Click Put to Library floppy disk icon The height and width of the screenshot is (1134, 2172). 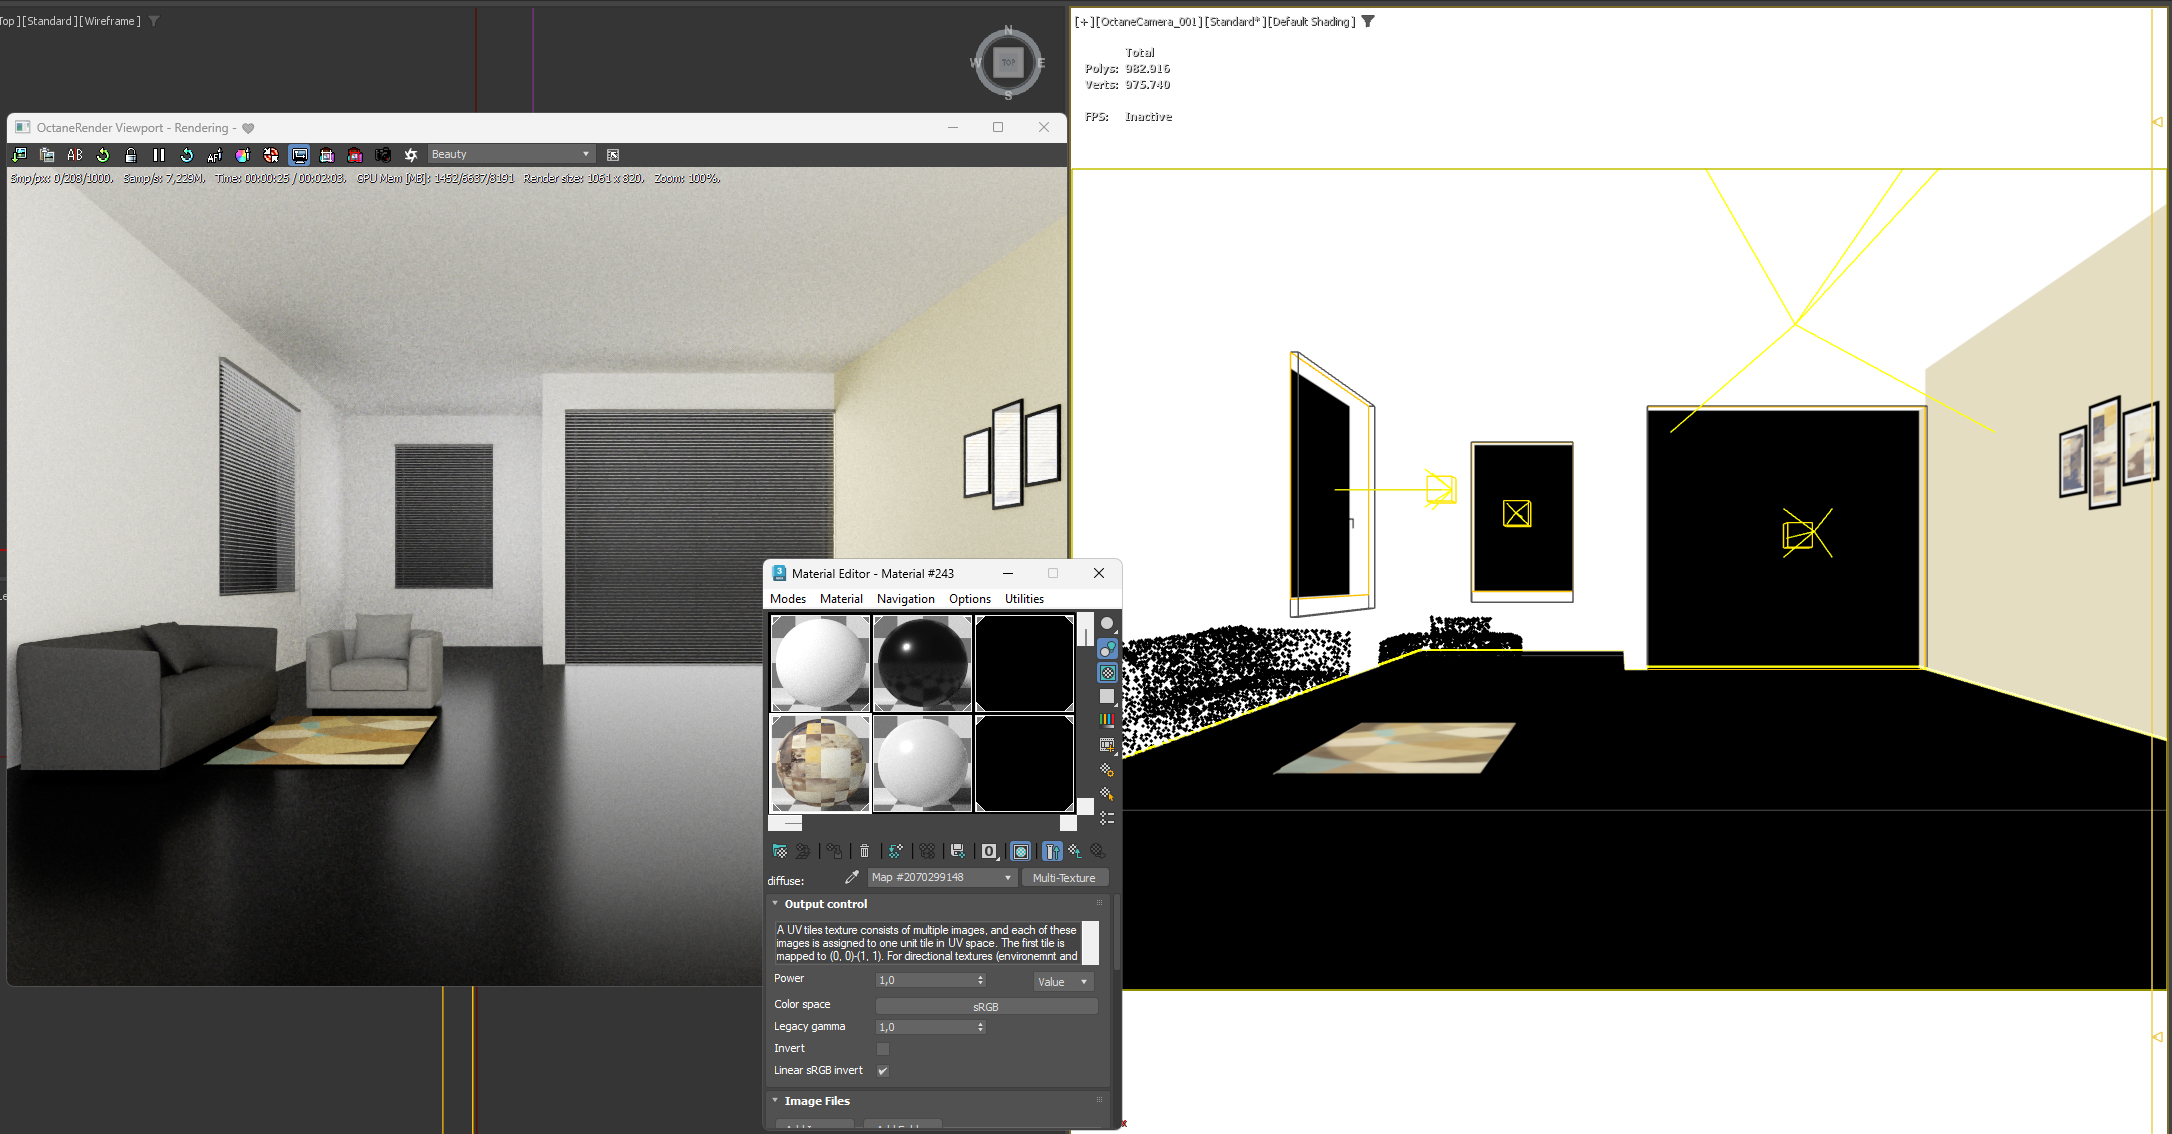[957, 851]
